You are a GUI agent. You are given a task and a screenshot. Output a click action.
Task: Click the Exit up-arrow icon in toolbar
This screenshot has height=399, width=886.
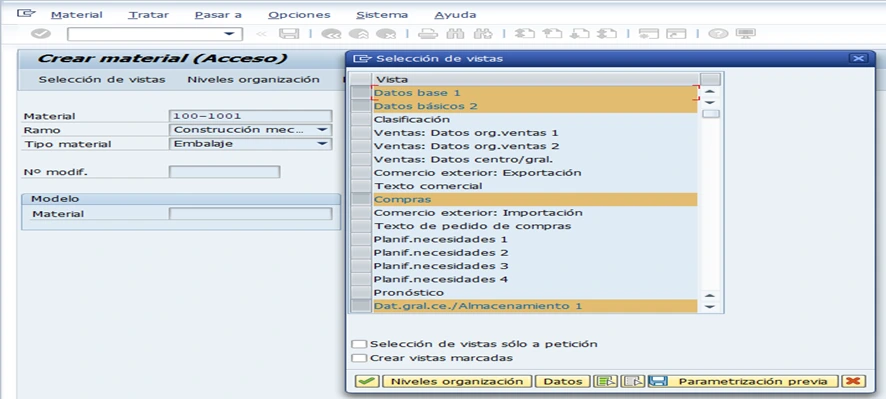coord(358,34)
